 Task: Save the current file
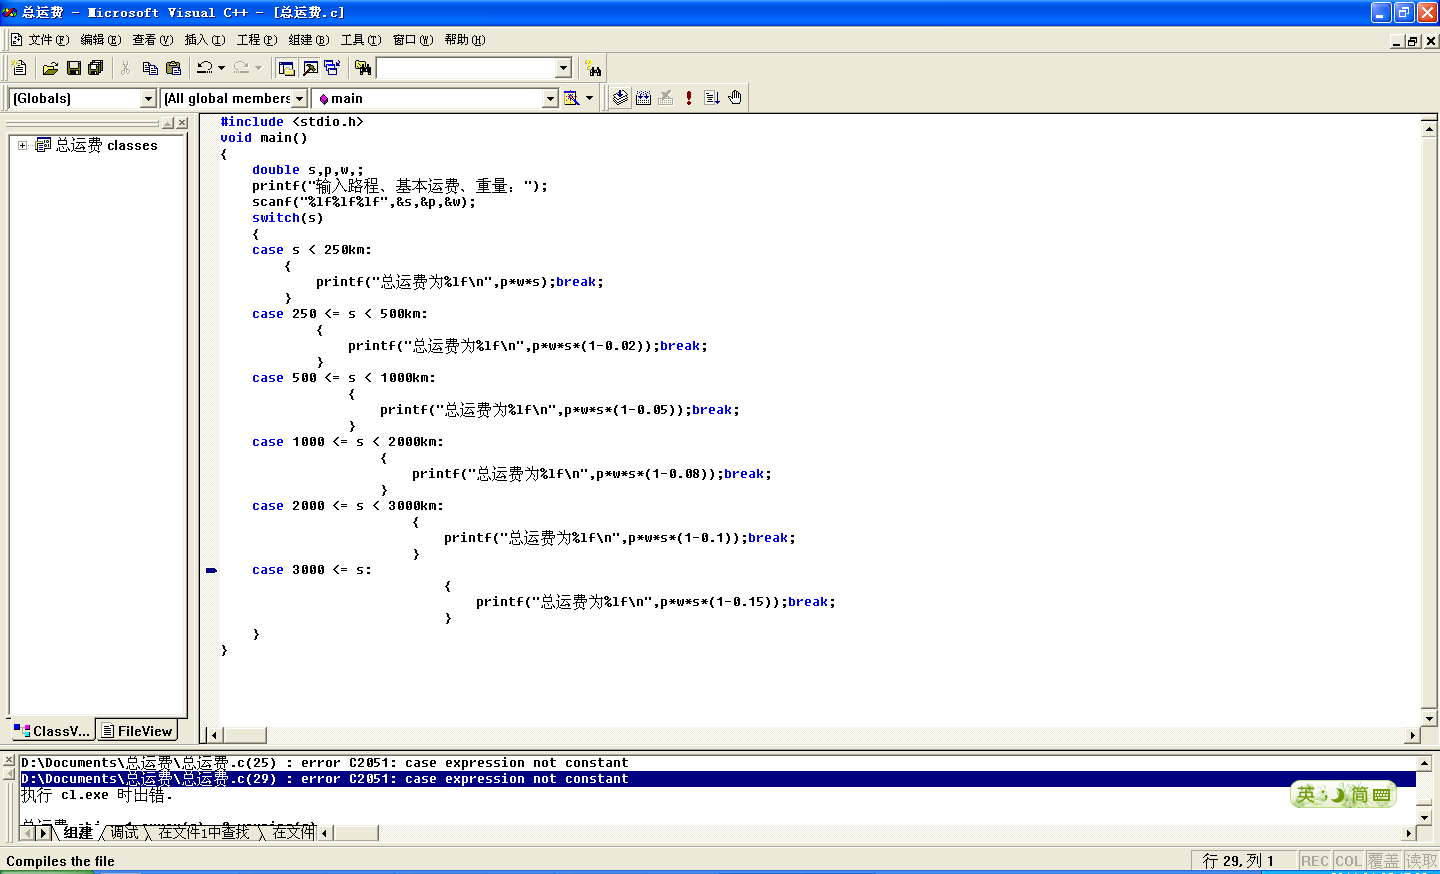(73, 68)
